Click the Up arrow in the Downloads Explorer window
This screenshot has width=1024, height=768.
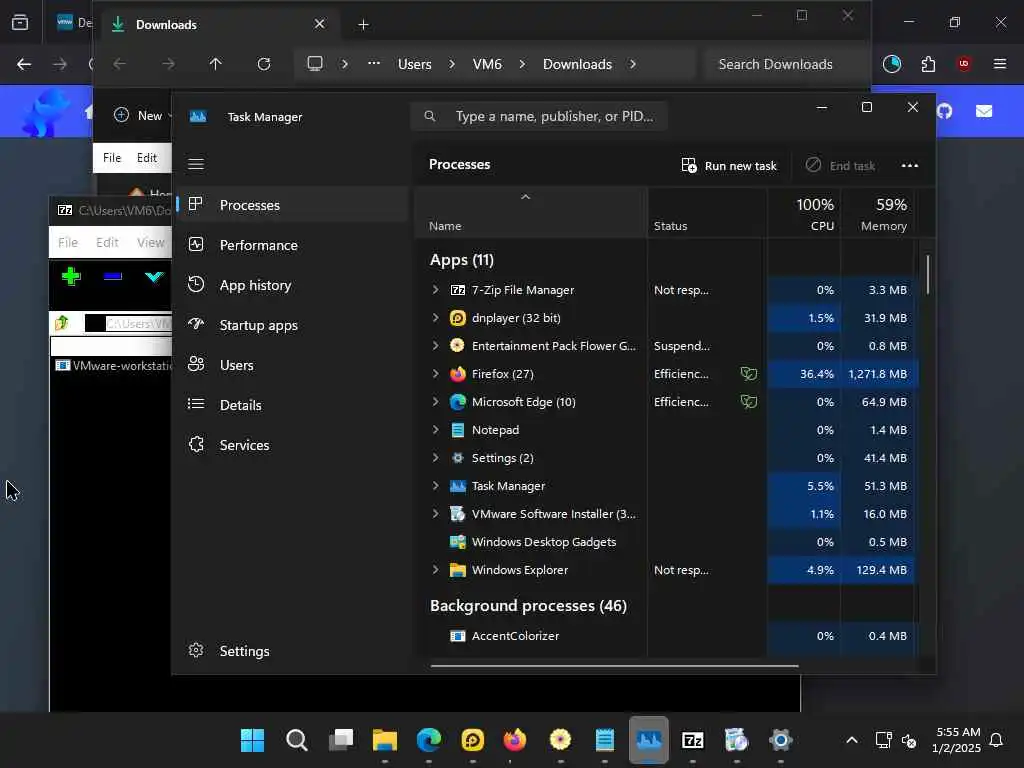[x=216, y=64]
